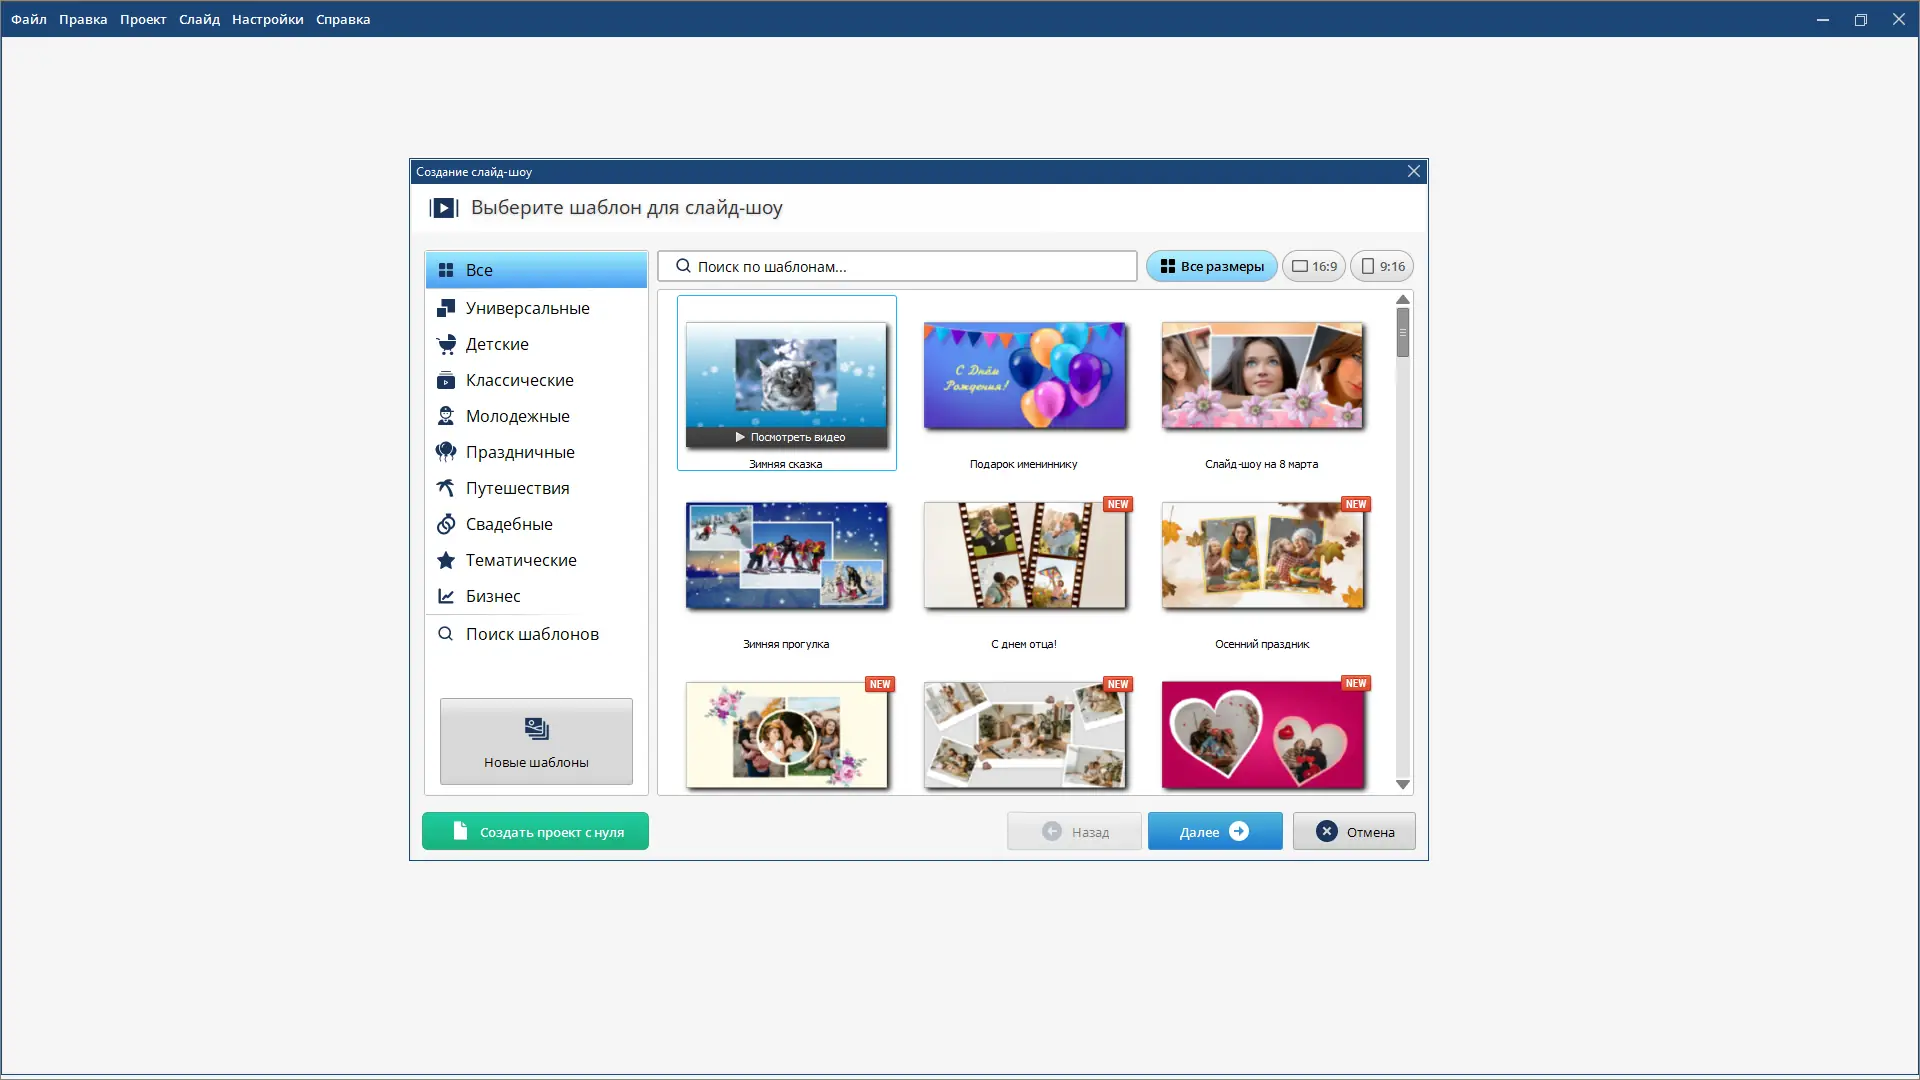Click Создать проект с нуля button
Screen dimensions: 1920x1080
pyautogui.click(x=535, y=831)
